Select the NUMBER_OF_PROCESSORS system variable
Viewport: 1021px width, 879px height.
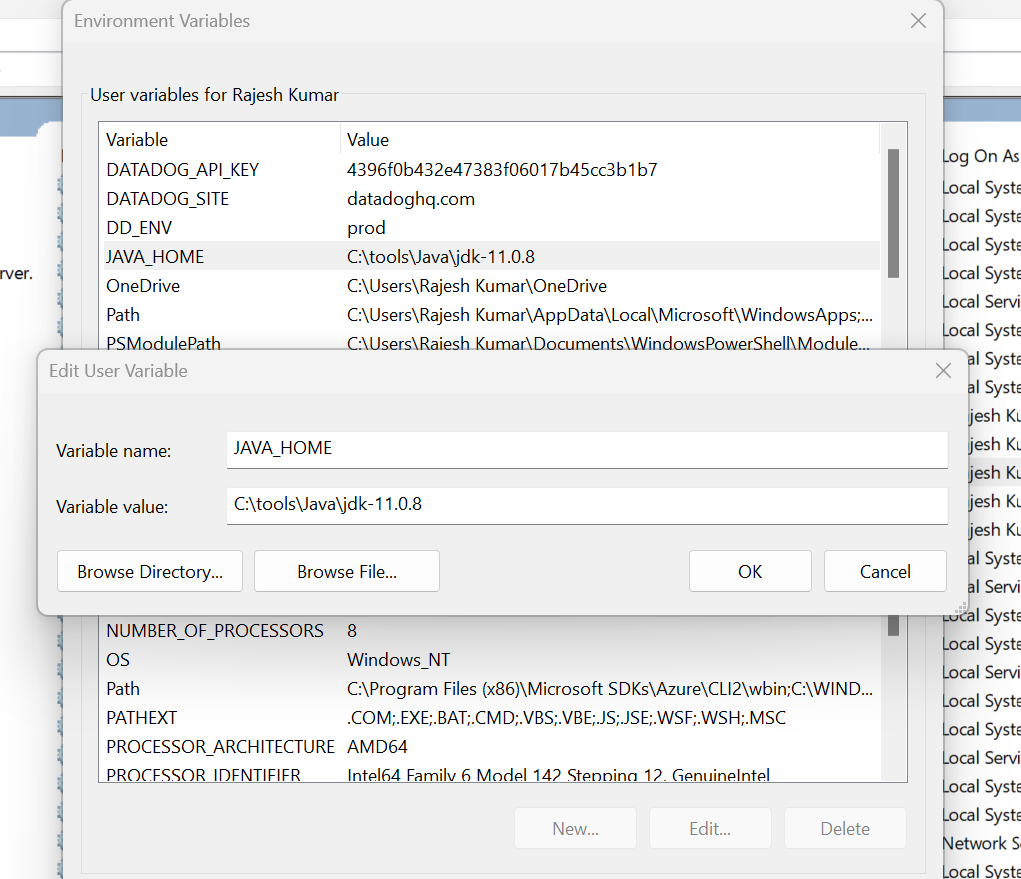(x=215, y=631)
